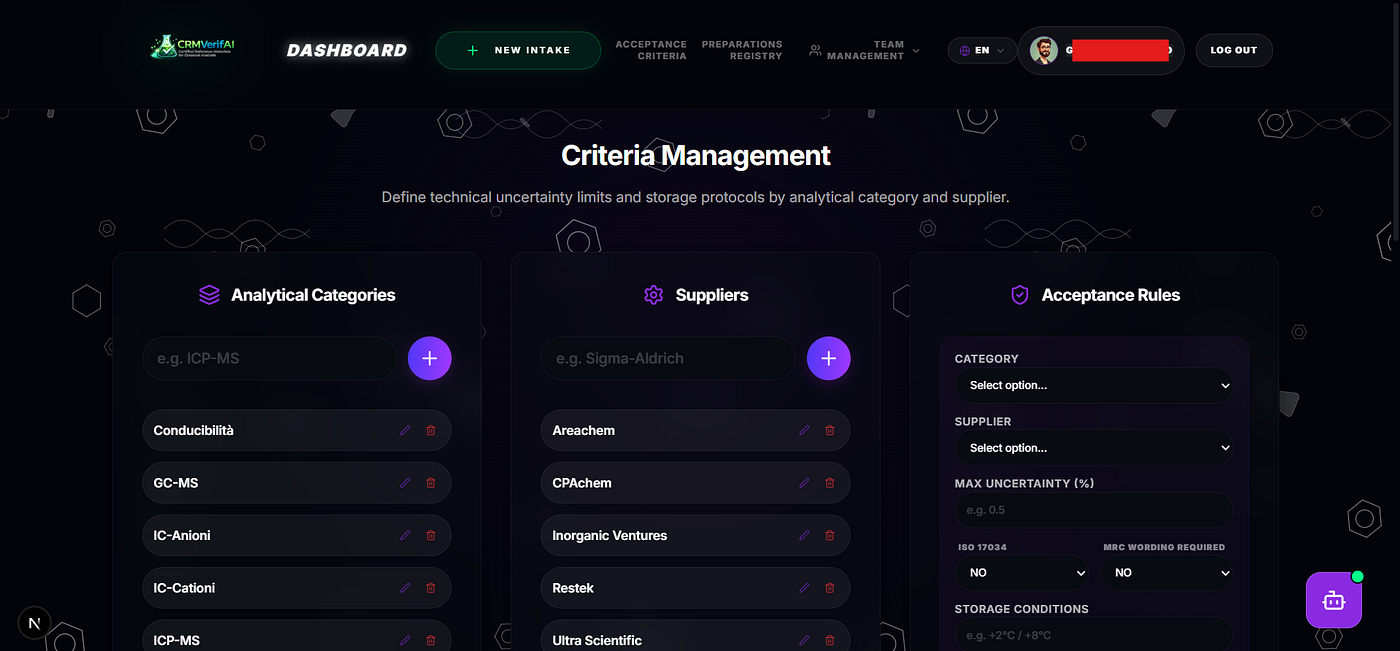The height and width of the screenshot is (651, 1400).
Task: Click the Suppliers gear icon
Action: coord(654,295)
